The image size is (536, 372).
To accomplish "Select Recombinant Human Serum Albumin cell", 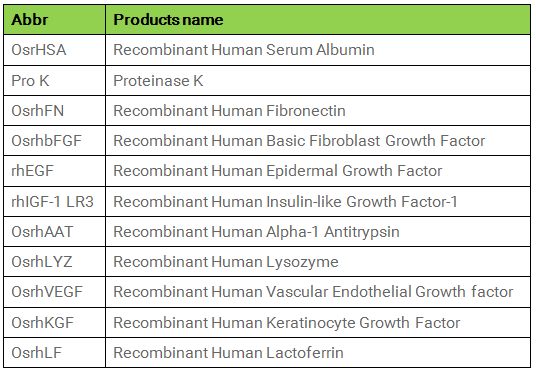I will tap(318, 50).
